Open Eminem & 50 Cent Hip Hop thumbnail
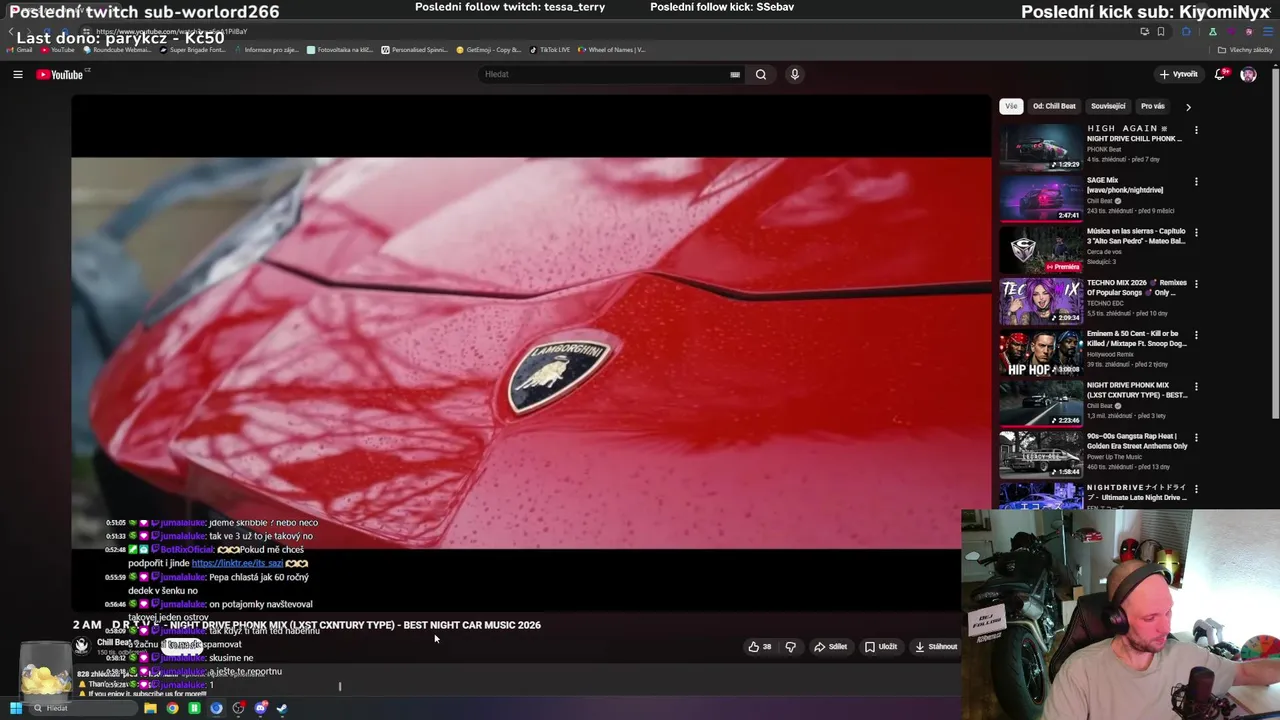 [x=1041, y=352]
